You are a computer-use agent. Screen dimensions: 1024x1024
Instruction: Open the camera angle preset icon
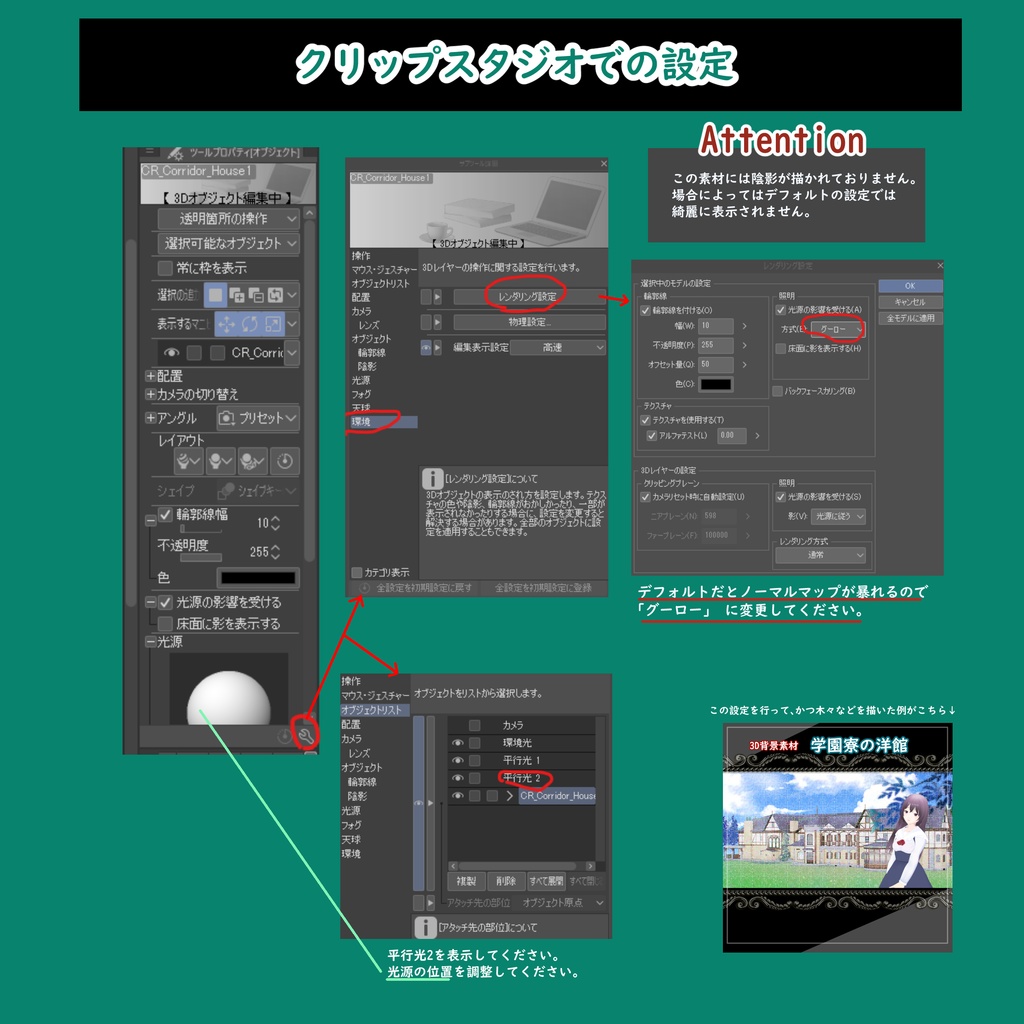[x=227, y=419]
